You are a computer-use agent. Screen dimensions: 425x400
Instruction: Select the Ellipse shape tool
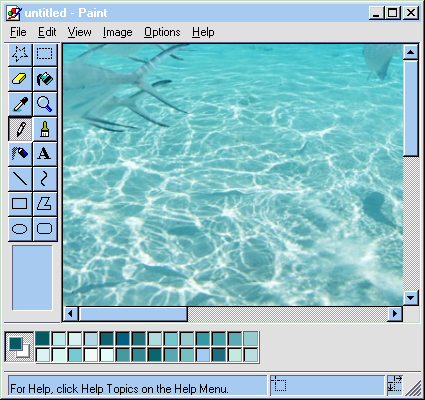[20, 229]
